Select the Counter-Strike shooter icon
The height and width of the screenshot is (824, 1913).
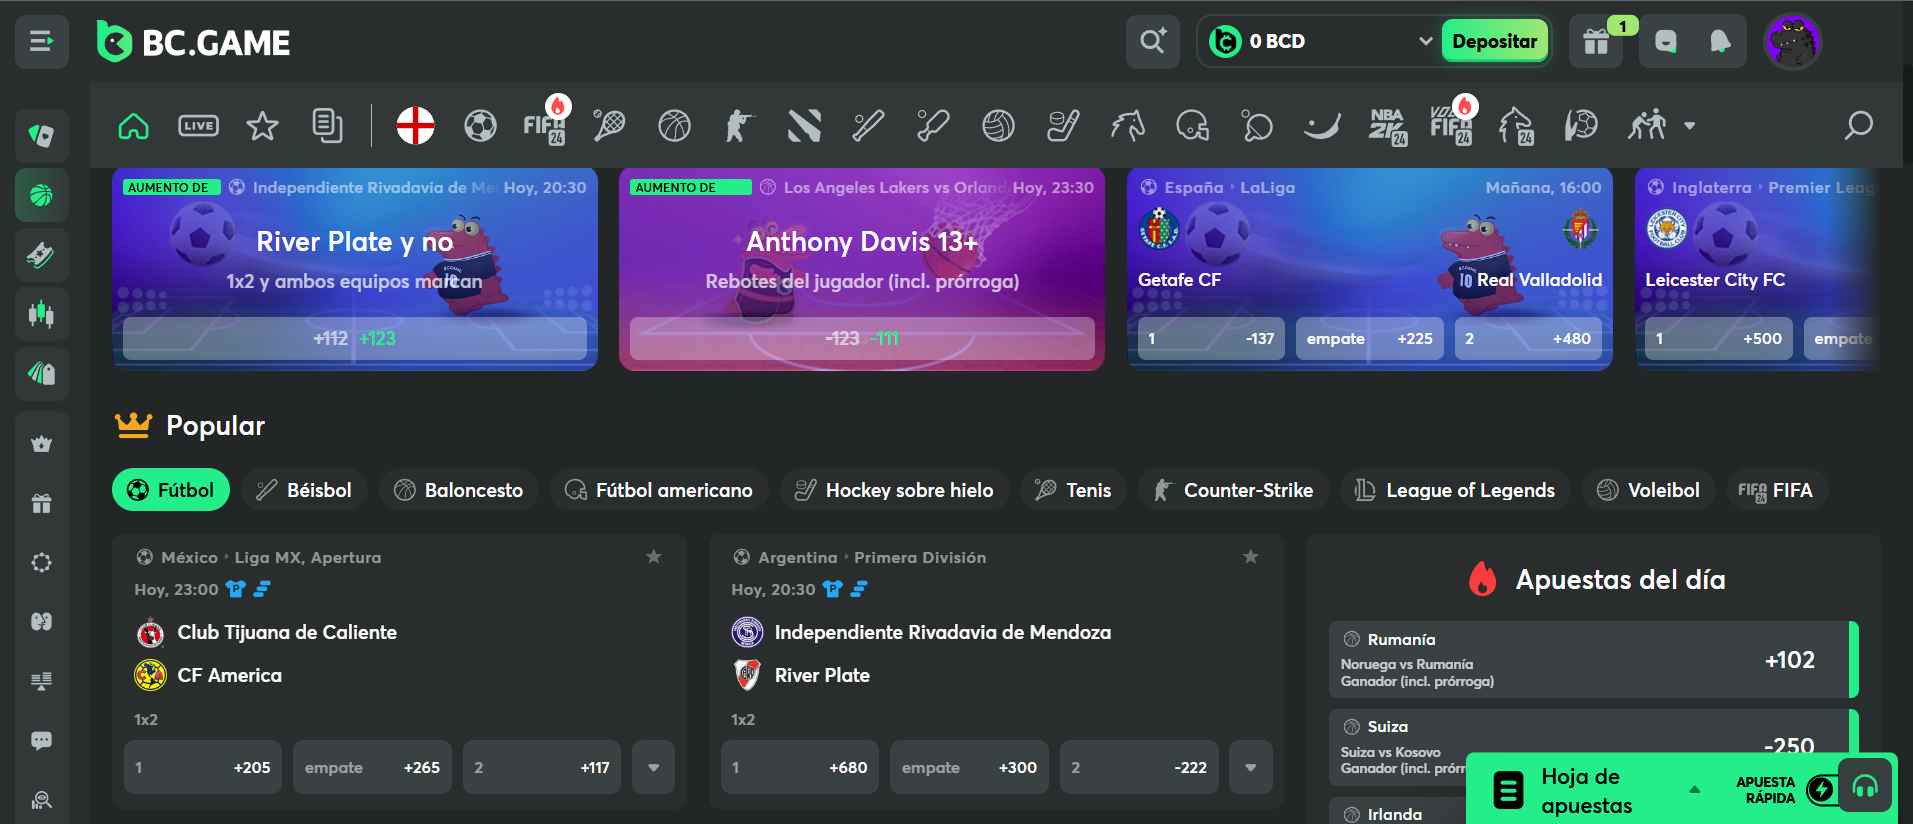point(738,126)
